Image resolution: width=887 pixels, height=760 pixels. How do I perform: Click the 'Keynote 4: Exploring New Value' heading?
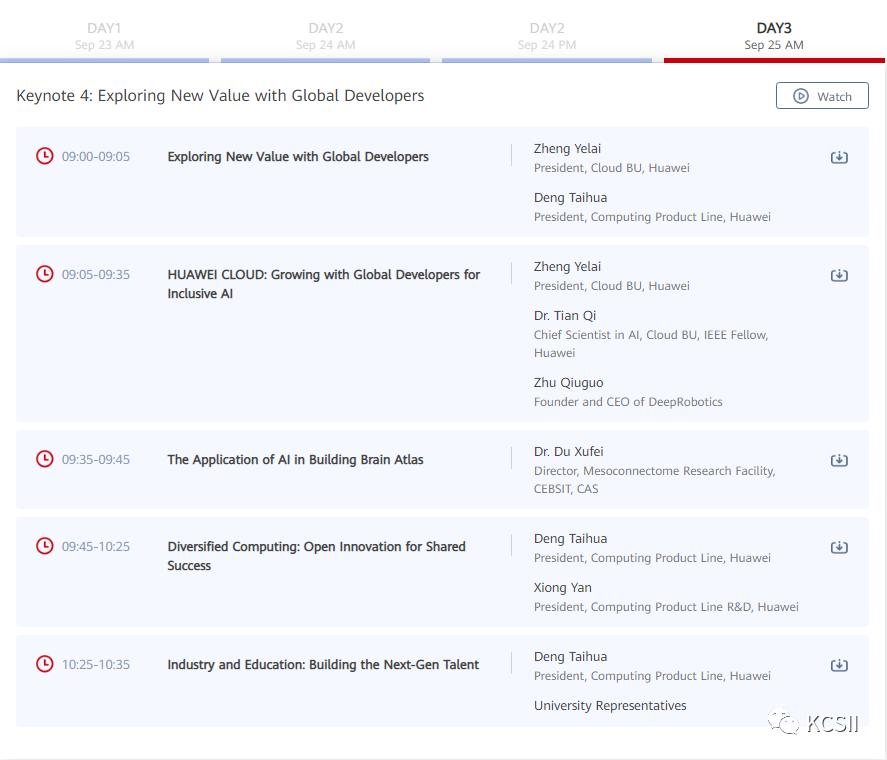220,96
